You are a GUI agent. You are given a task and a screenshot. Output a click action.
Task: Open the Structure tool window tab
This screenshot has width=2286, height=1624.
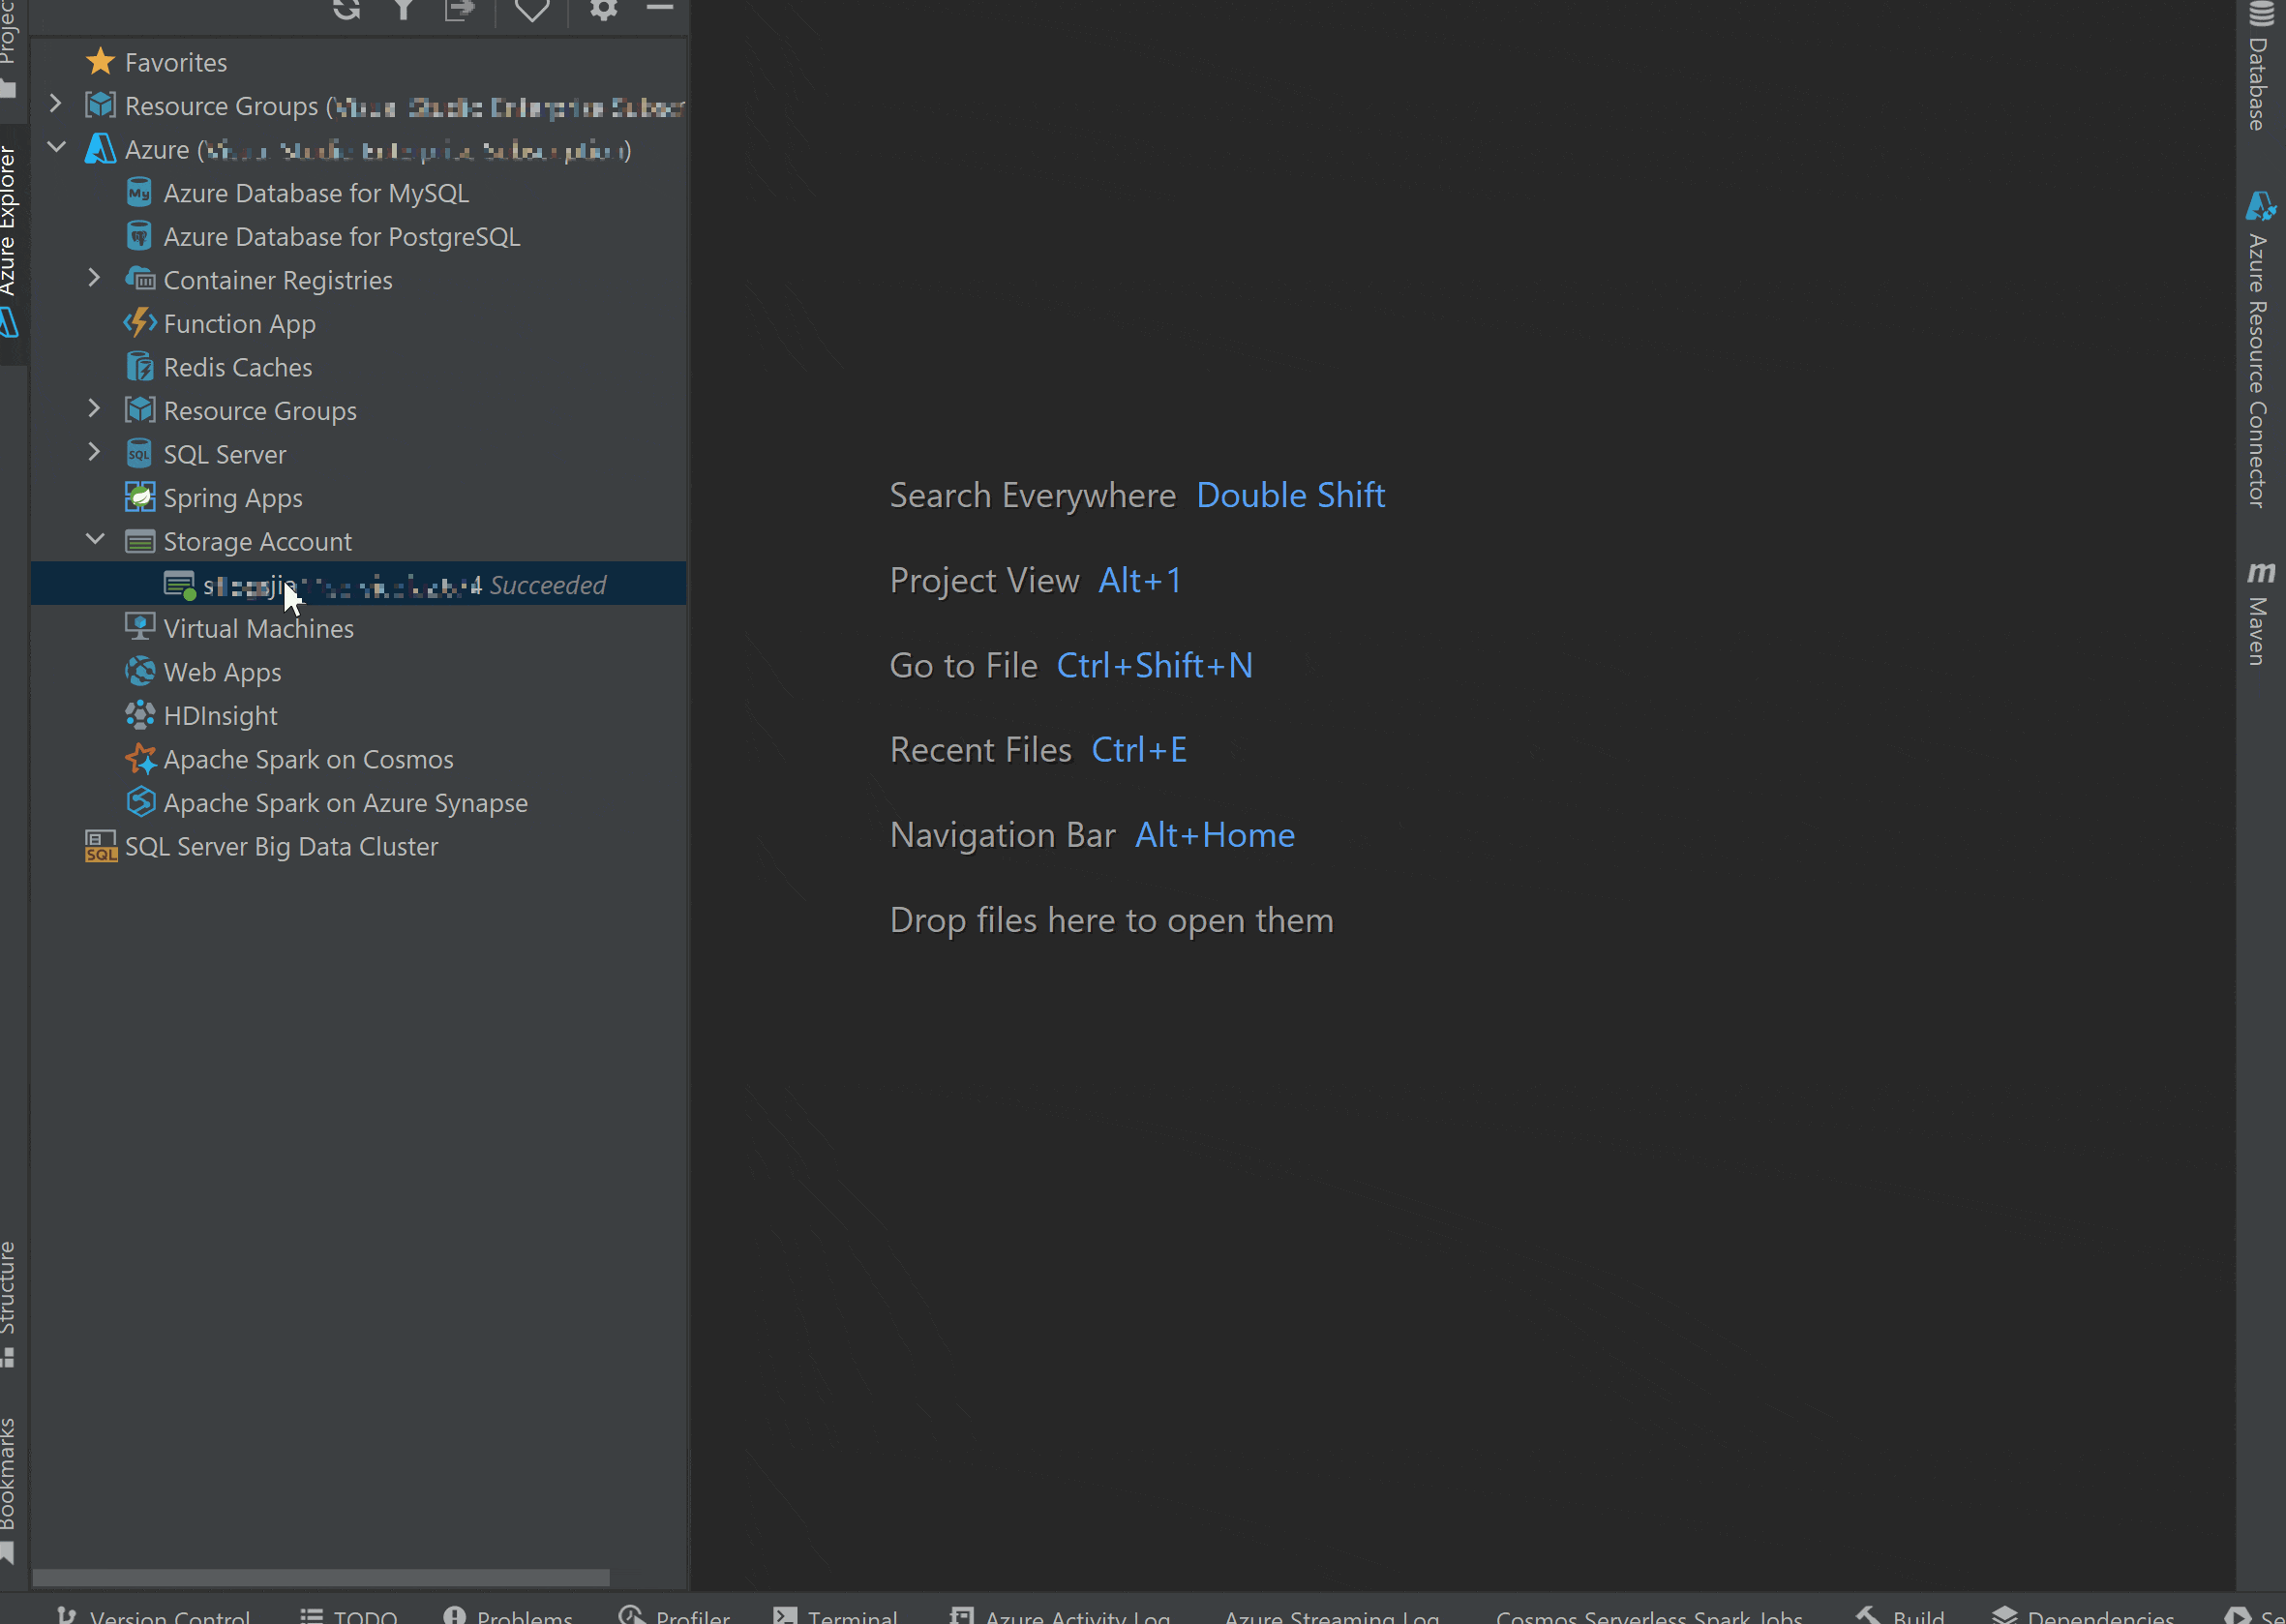[10, 1303]
